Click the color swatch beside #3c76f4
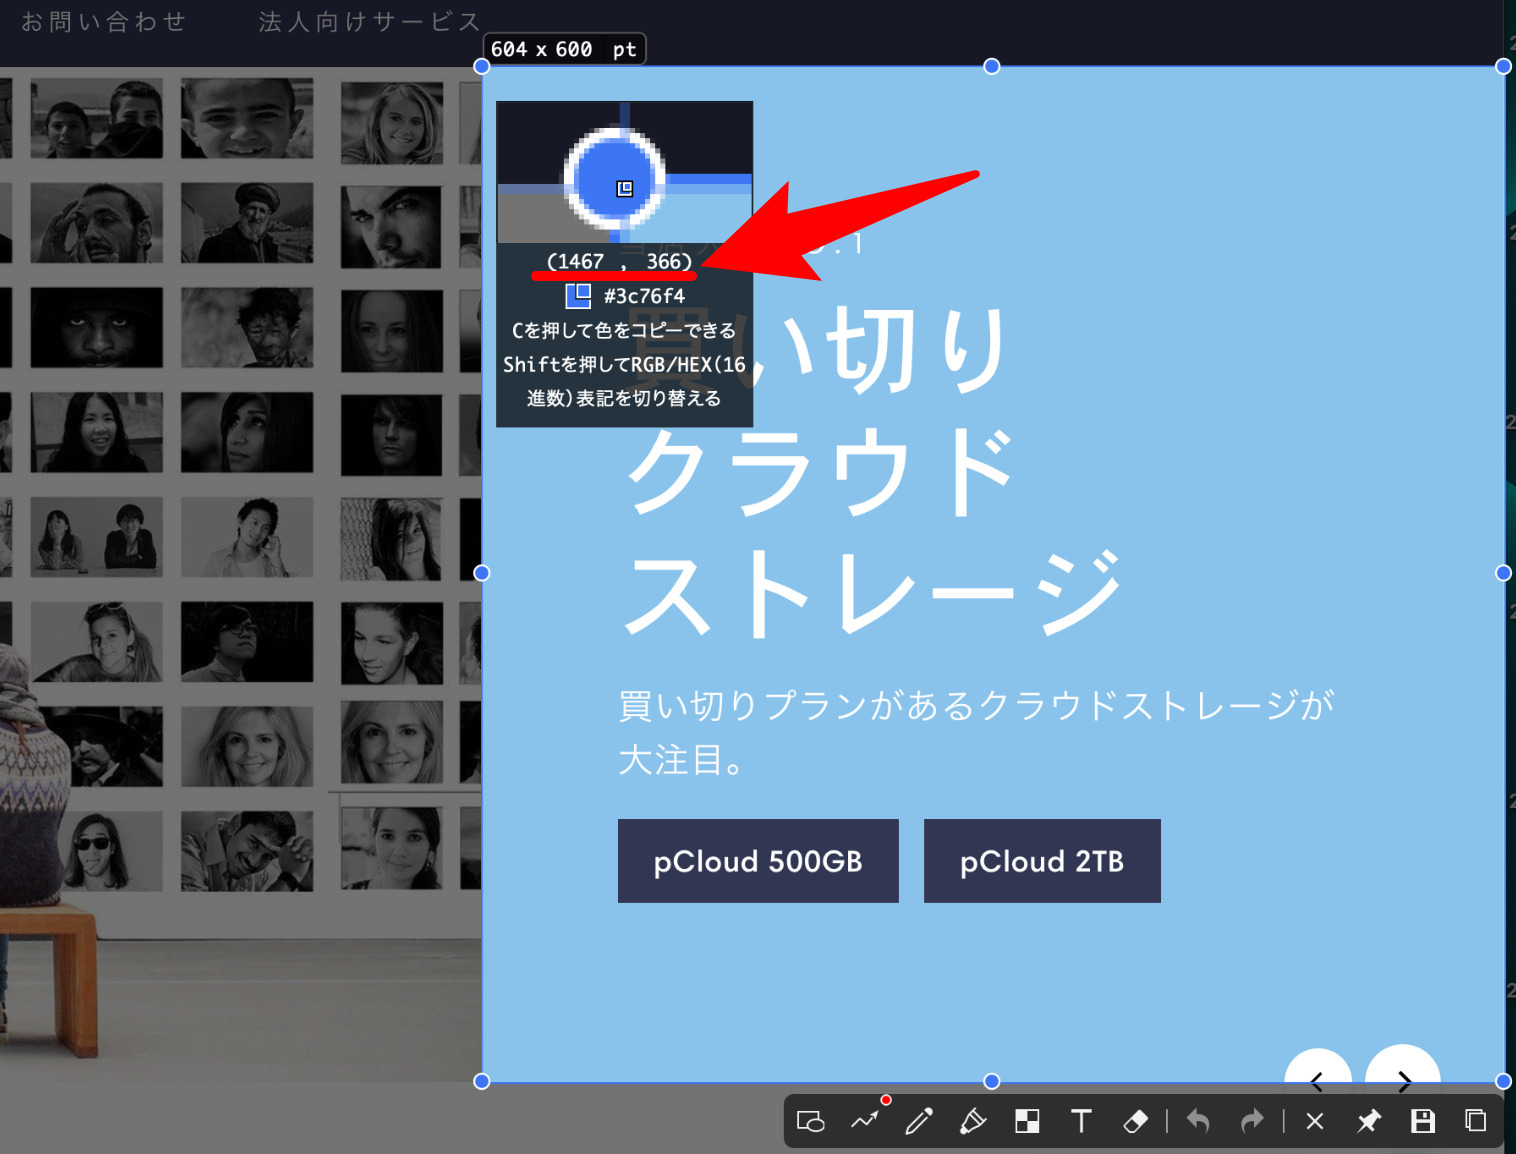 [x=578, y=296]
